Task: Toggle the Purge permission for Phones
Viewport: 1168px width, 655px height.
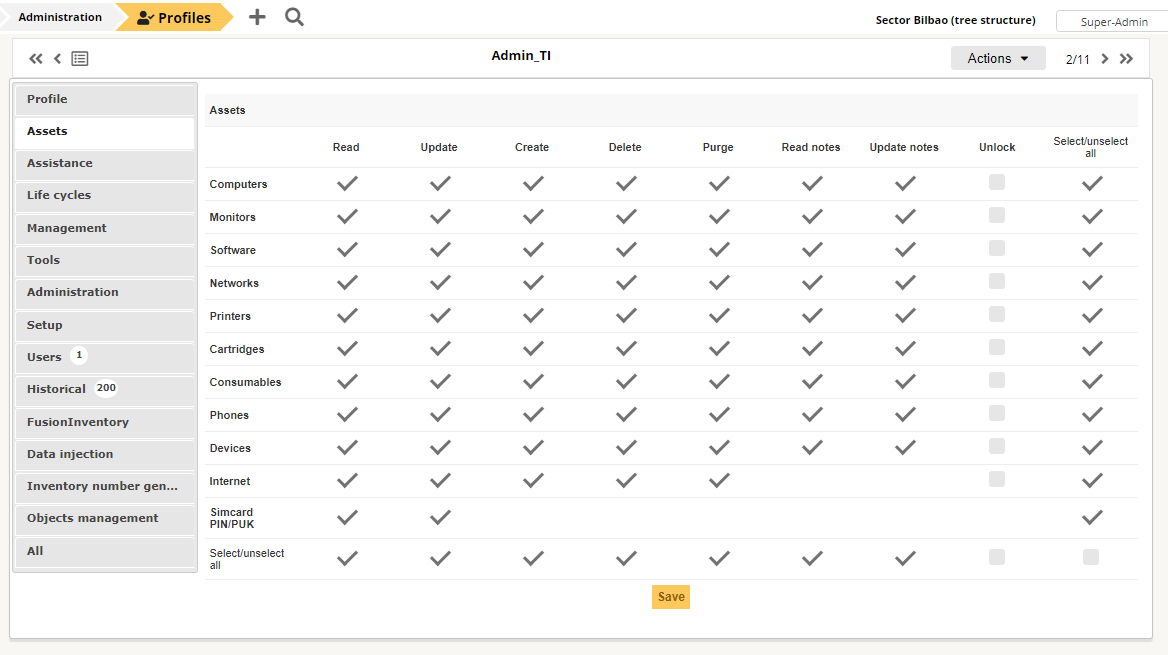Action: coord(718,414)
